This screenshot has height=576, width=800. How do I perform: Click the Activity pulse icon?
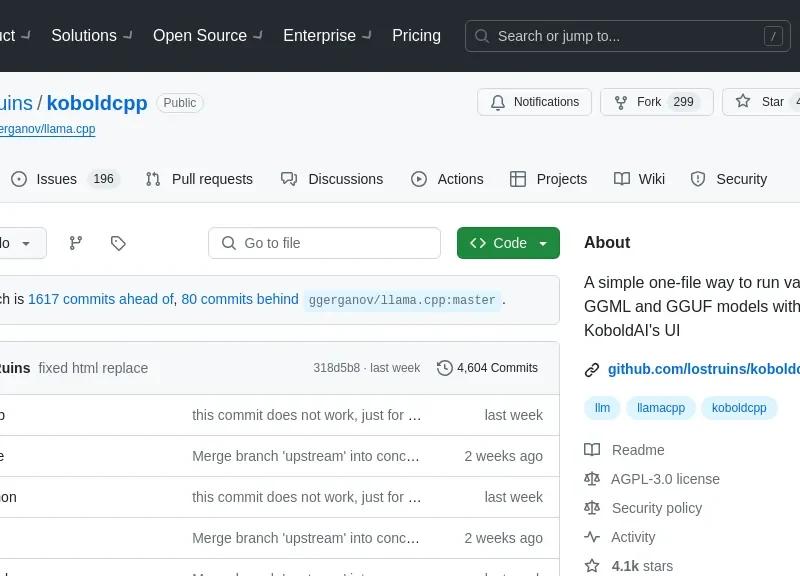(593, 537)
